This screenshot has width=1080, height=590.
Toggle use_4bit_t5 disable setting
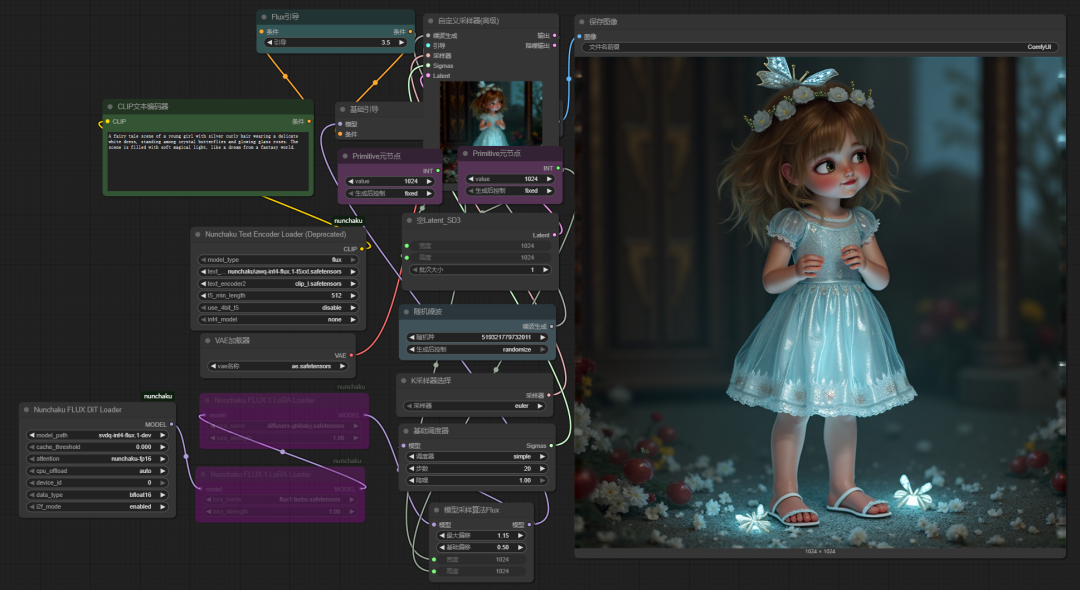278,308
